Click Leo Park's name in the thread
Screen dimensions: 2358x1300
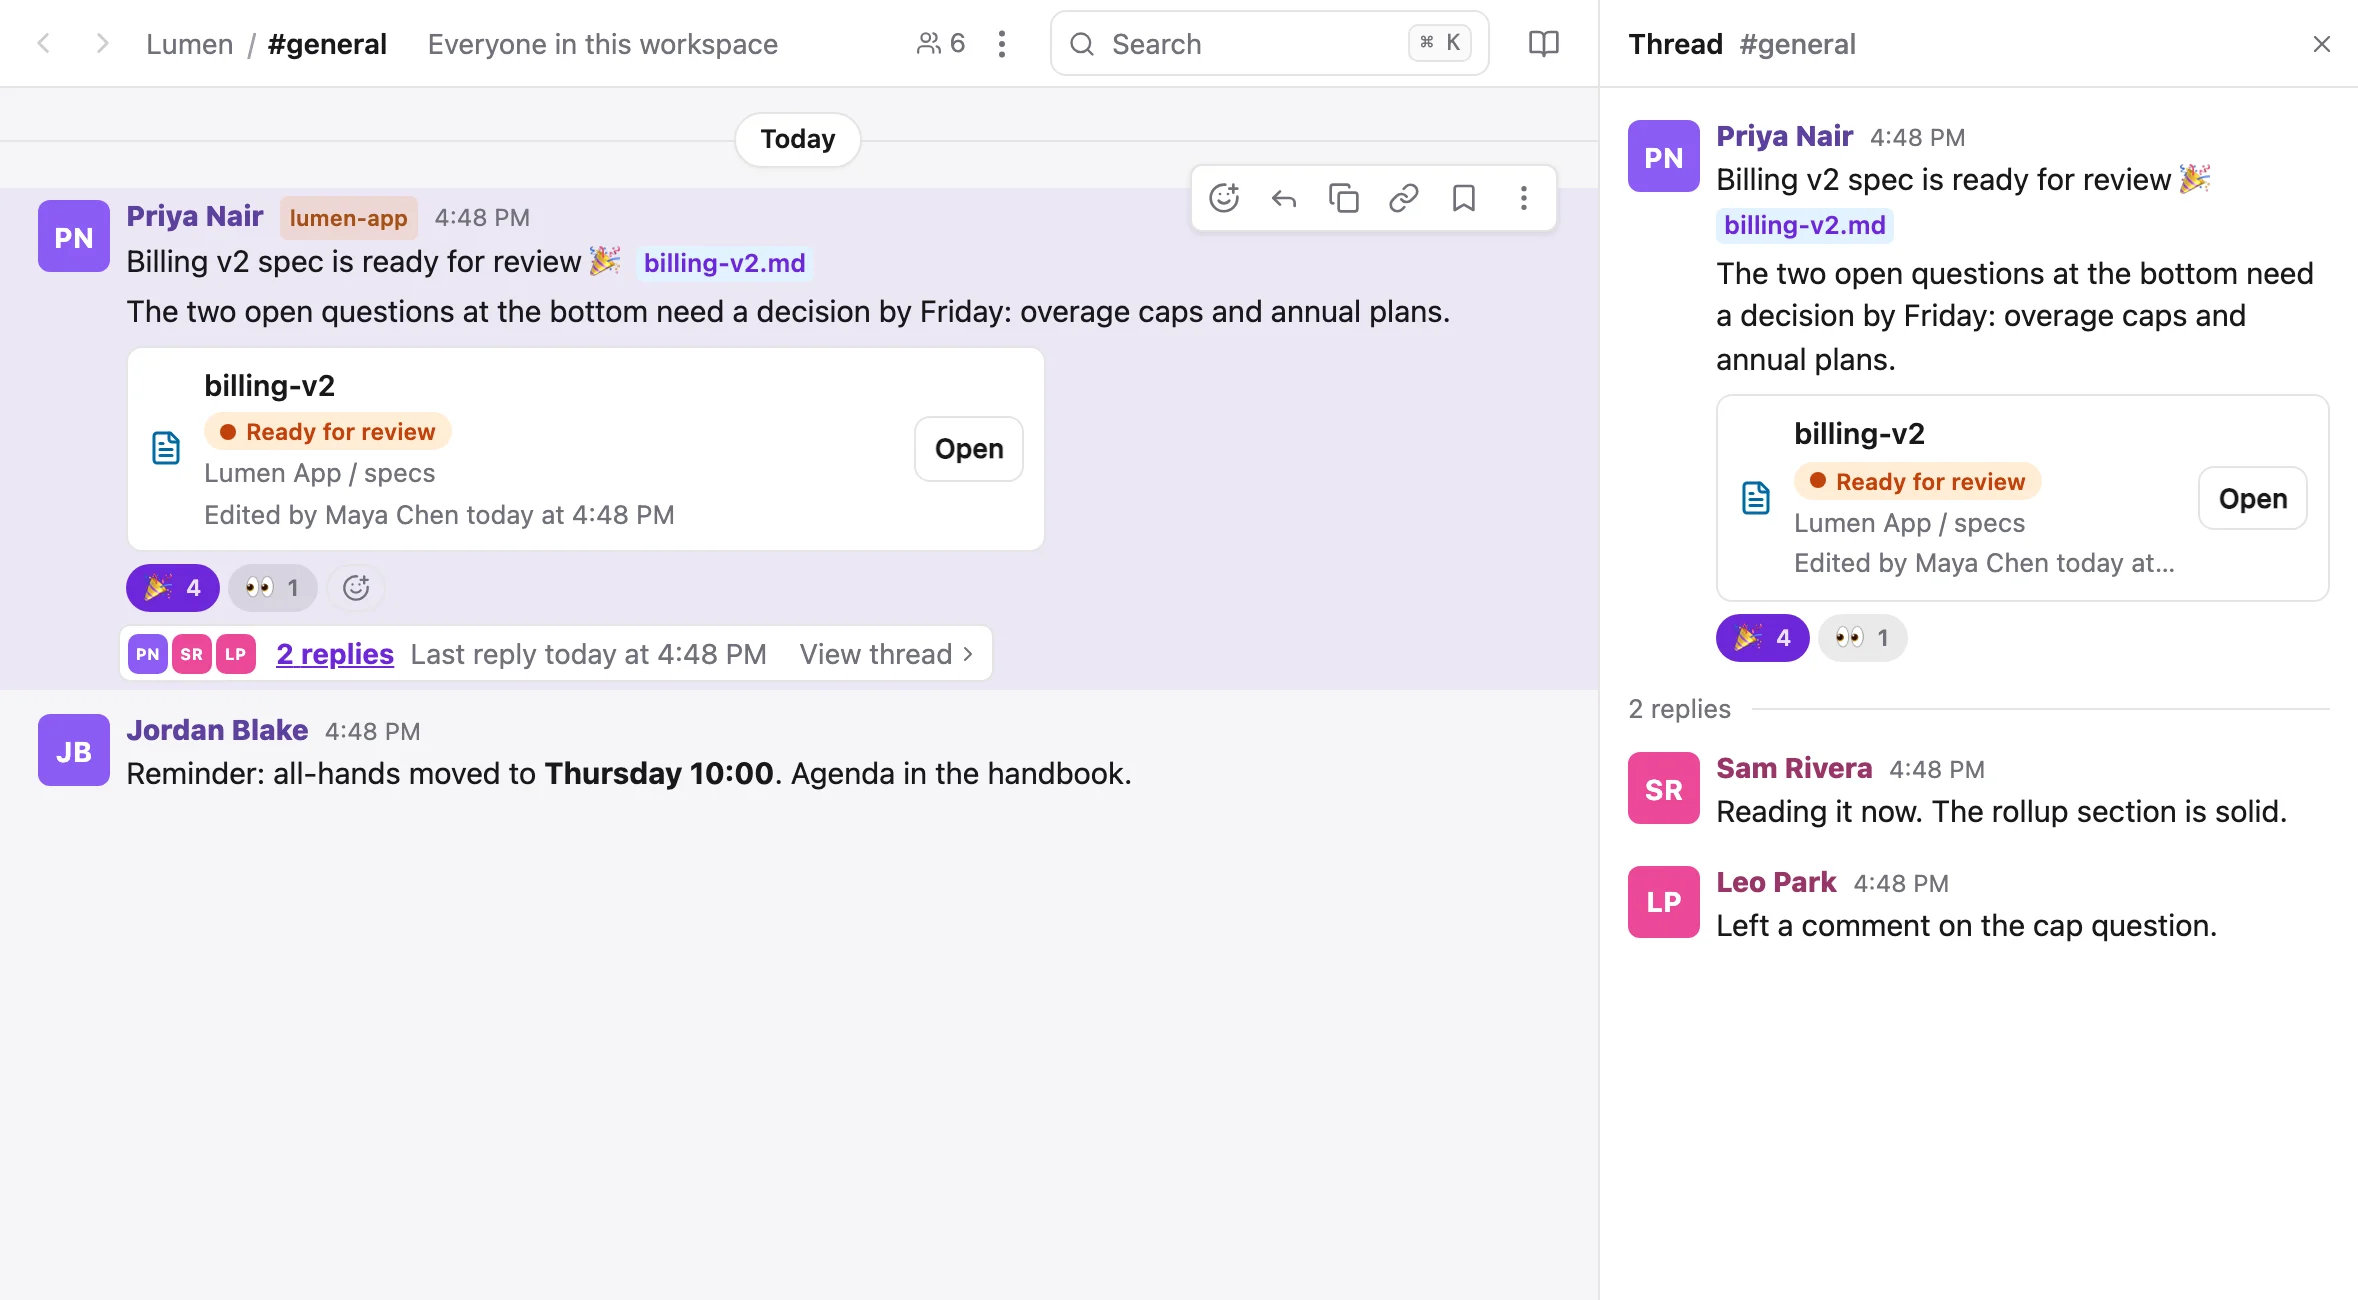click(1776, 882)
